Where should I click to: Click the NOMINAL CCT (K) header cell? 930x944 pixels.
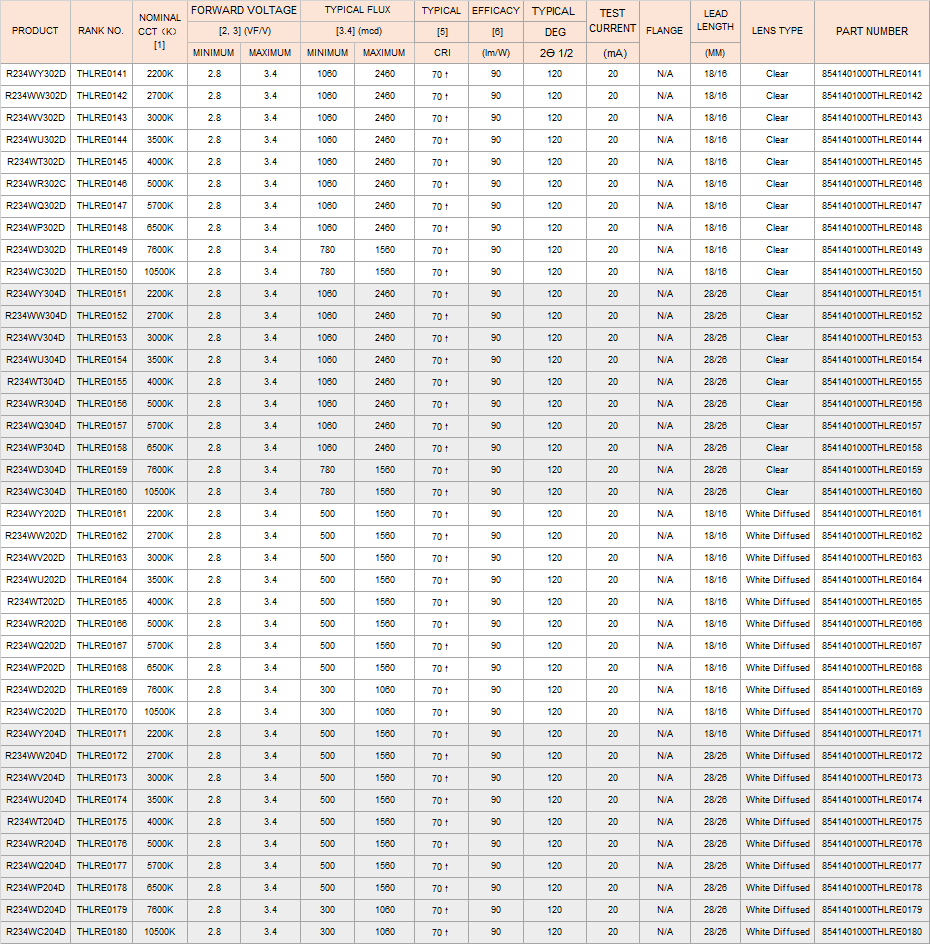click(160, 31)
